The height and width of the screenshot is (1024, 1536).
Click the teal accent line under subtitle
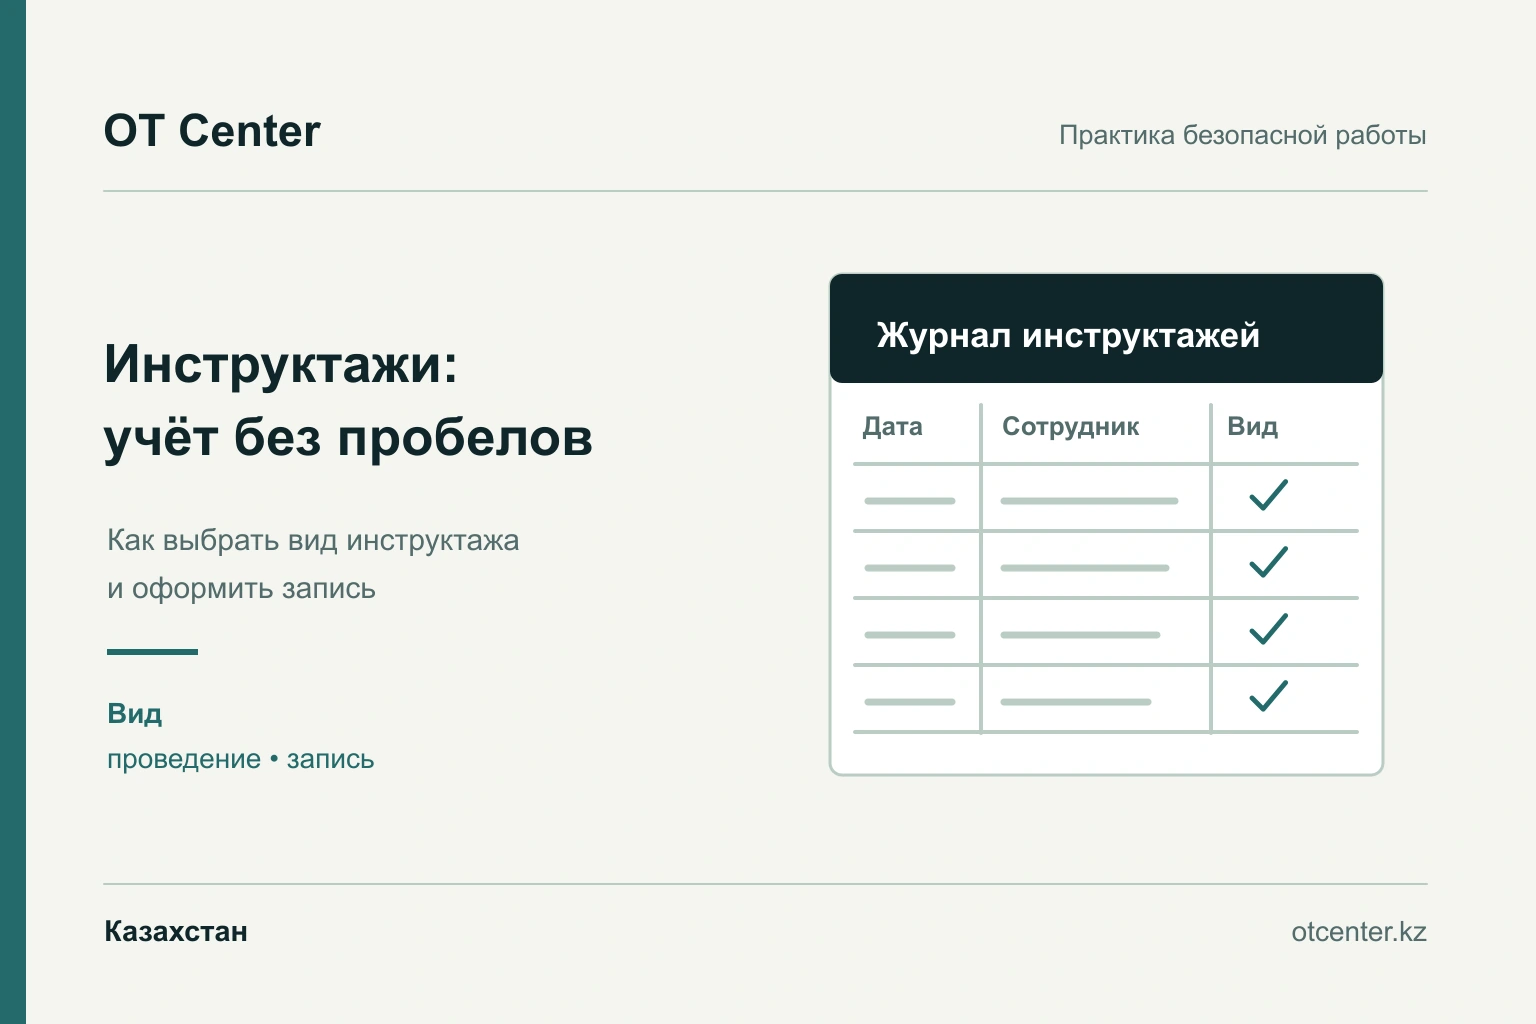[x=152, y=652]
